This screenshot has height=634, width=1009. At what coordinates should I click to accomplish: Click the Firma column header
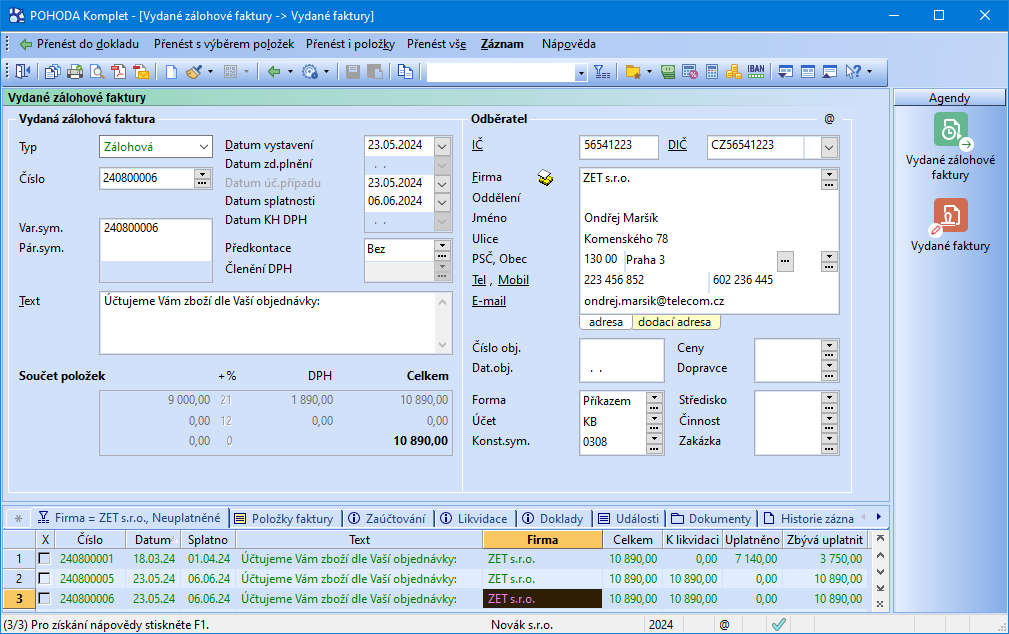(x=542, y=539)
